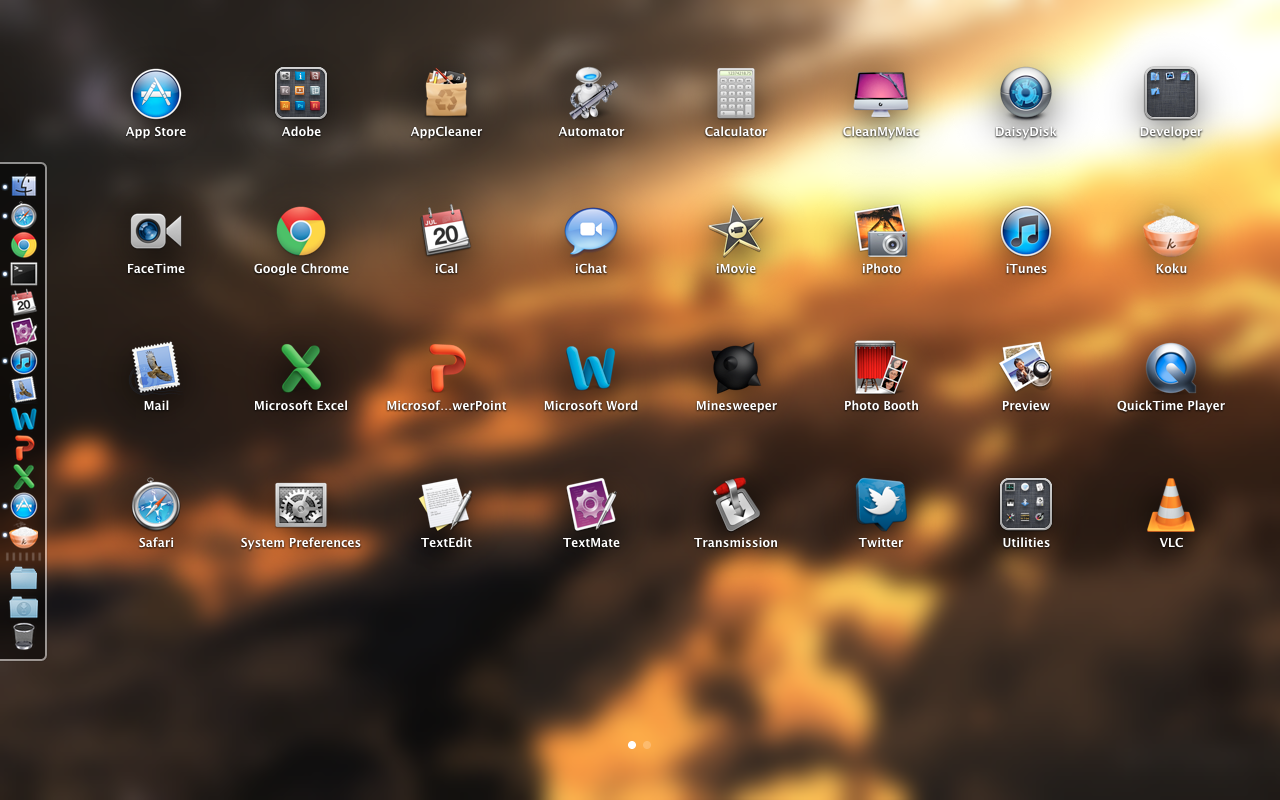The width and height of the screenshot is (1280, 800).
Task: Open the Utilities folder in Launchpad
Action: click(x=1026, y=505)
